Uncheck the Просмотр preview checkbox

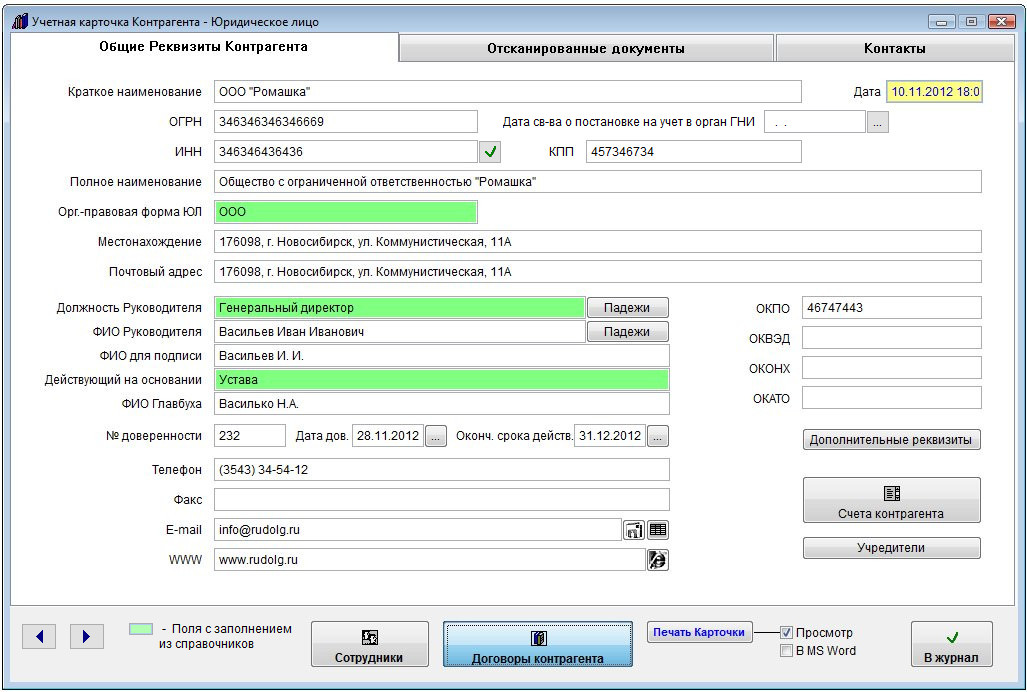click(x=787, y=632)
